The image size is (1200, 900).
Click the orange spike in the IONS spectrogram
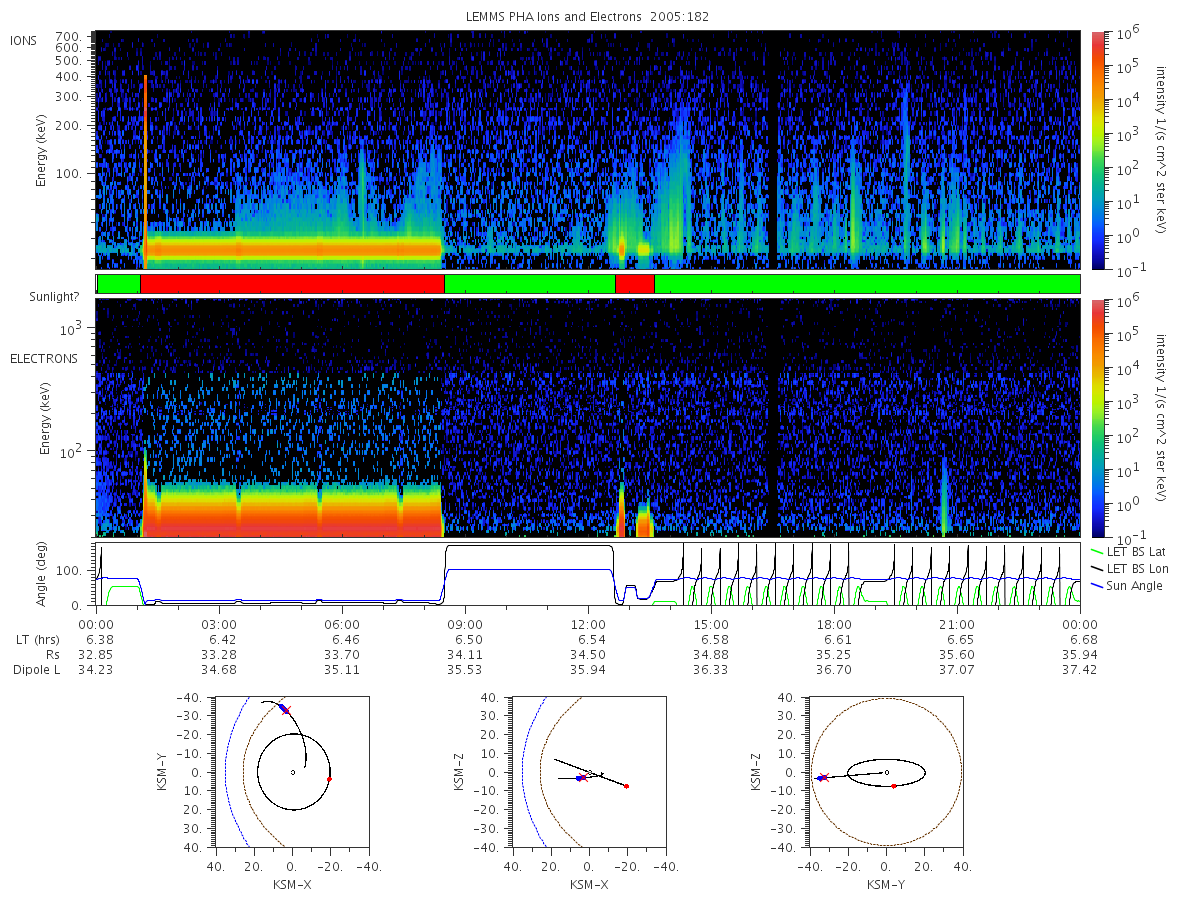tap(146, 172)
